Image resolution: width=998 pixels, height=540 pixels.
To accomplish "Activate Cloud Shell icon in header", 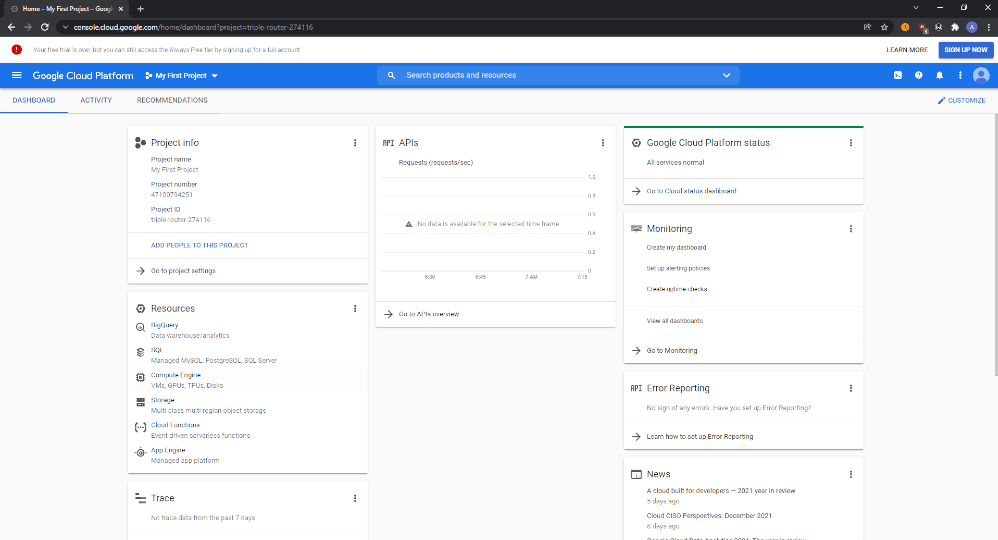I will (x=897, y=75).
